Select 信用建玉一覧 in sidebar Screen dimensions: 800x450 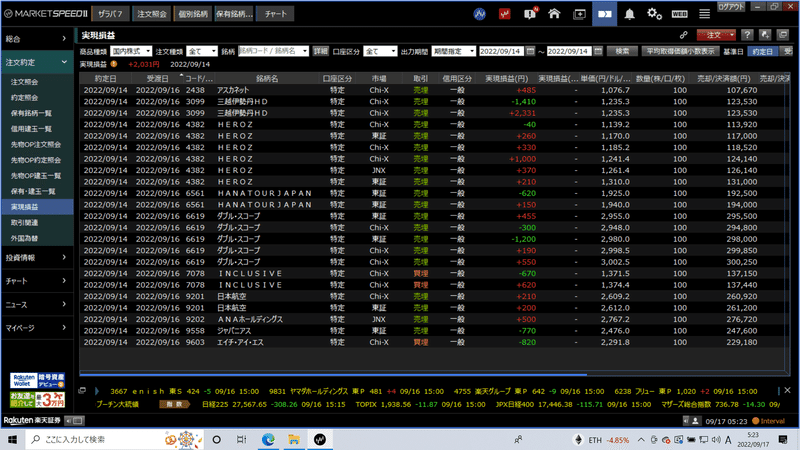[x=31, y=129]
